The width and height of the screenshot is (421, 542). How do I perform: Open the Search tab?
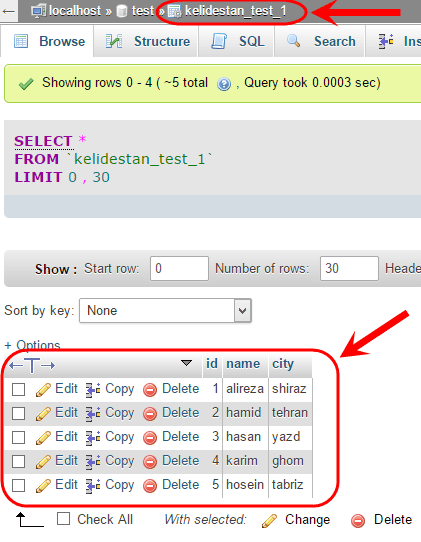click(320, 41)
